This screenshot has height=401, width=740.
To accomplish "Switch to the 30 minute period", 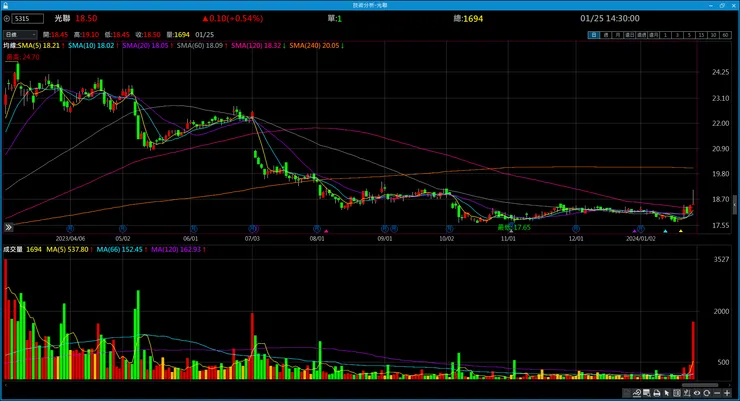I will point(713,35).
